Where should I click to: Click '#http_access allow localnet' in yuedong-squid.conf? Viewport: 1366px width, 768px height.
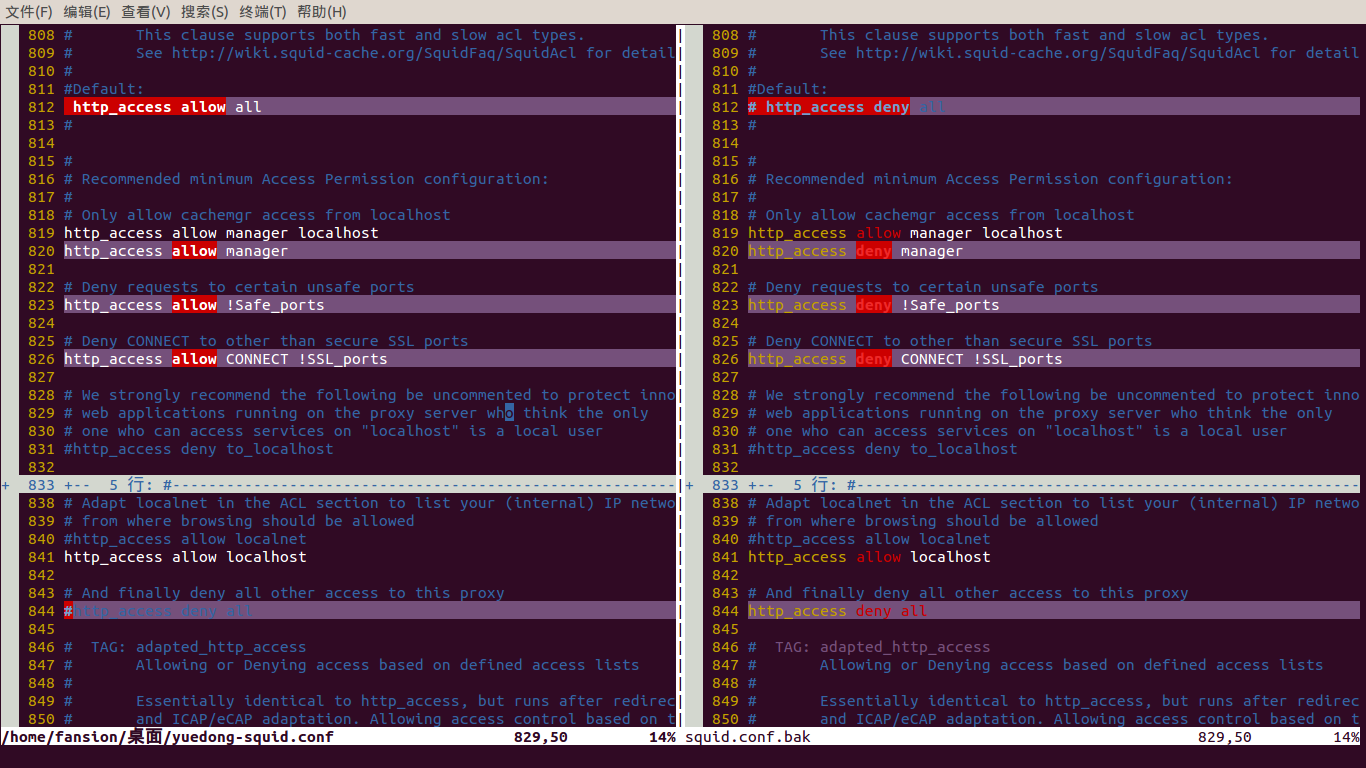[x=185, y=539]
